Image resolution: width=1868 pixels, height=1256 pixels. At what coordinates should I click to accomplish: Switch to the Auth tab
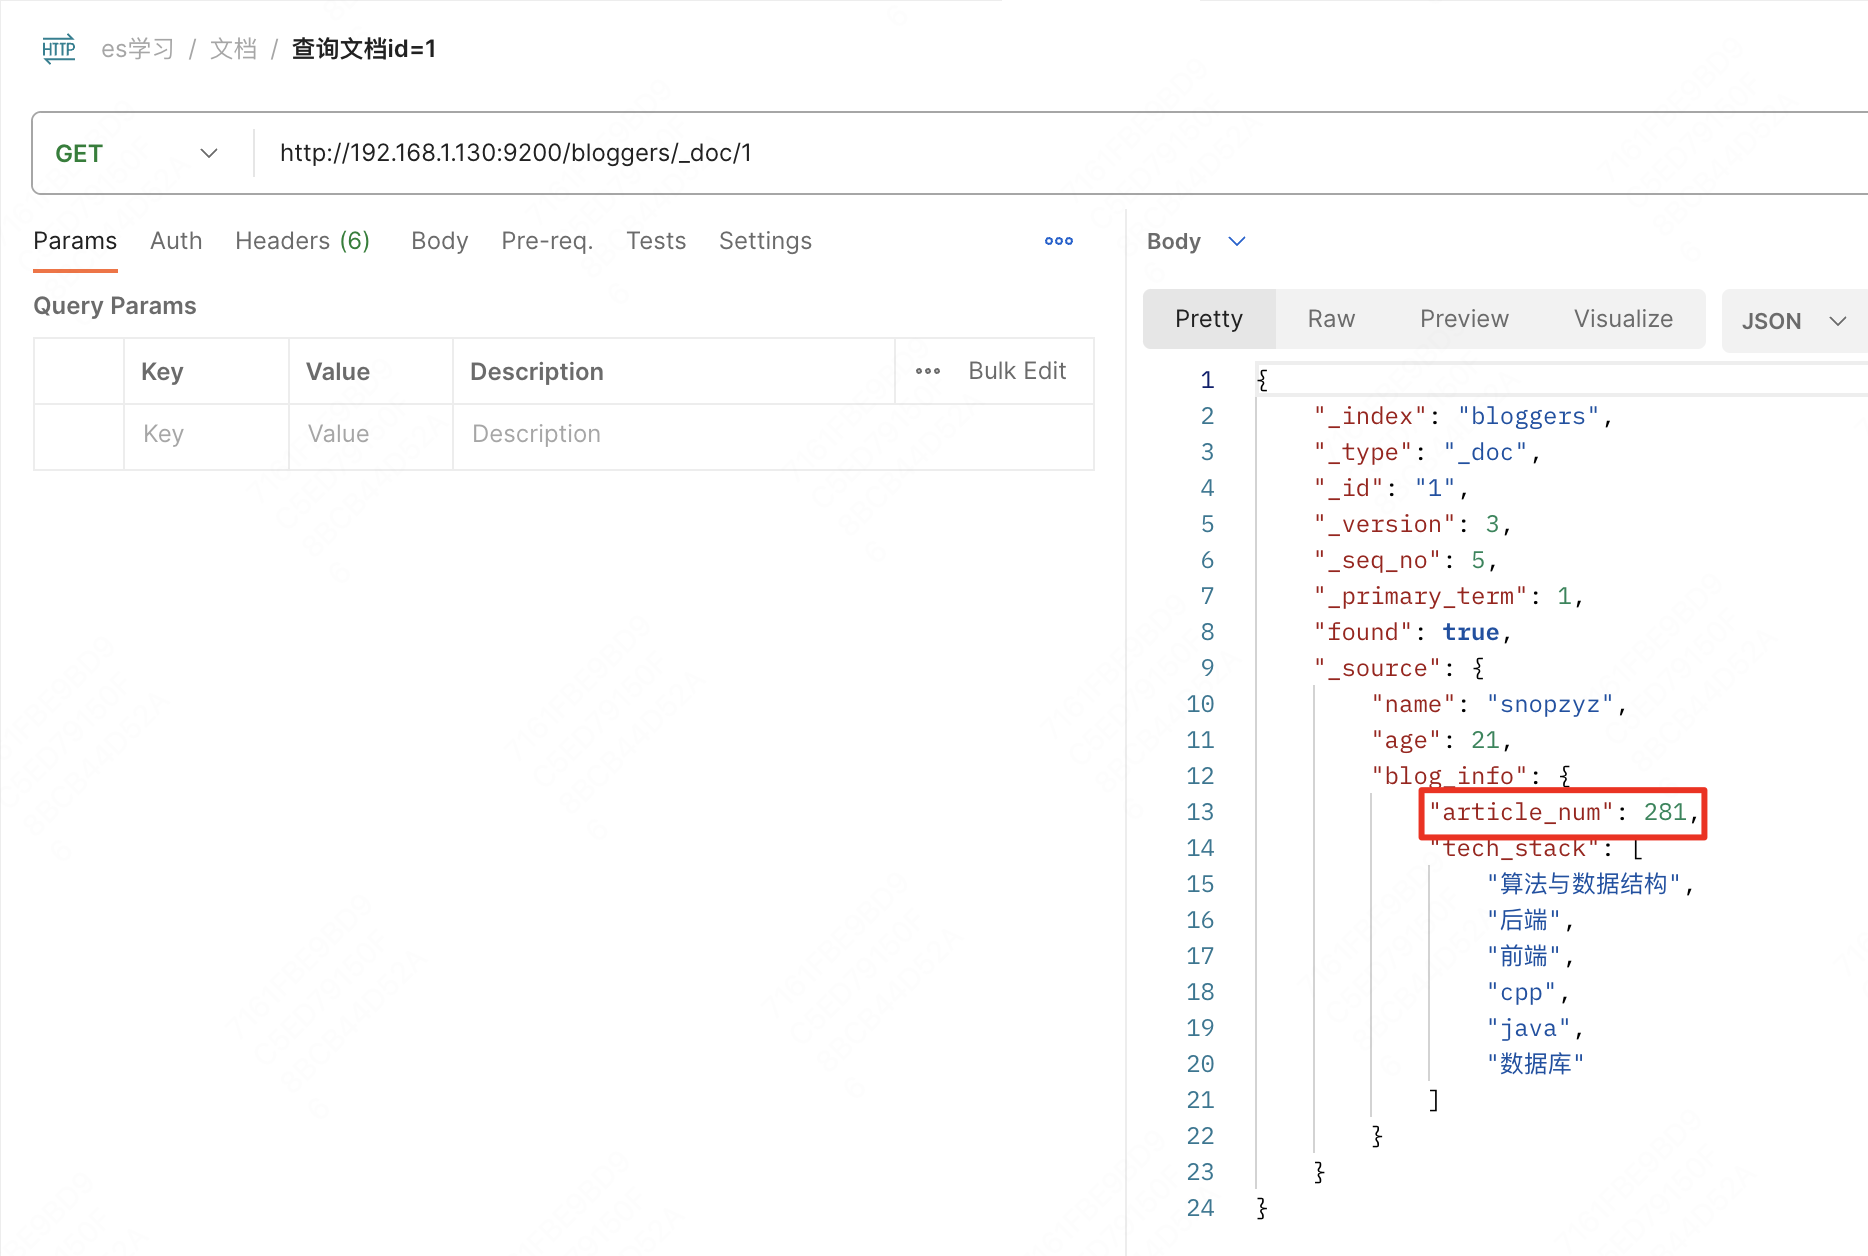pos(176,241)
